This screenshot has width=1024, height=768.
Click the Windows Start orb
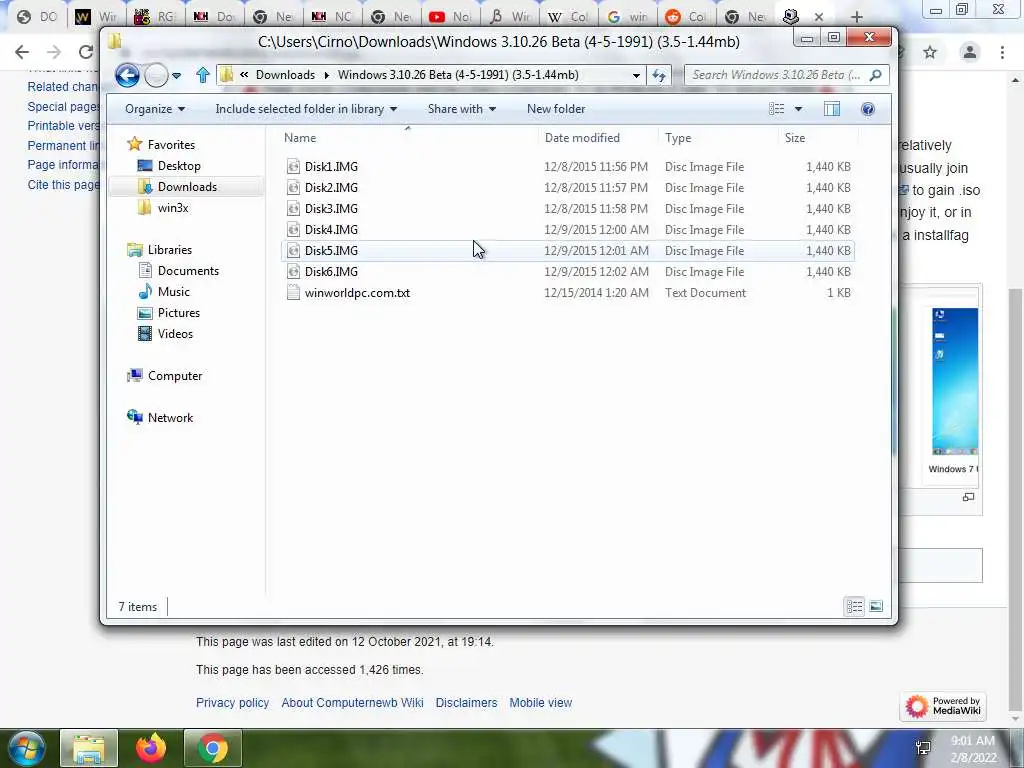click(25, 748)
